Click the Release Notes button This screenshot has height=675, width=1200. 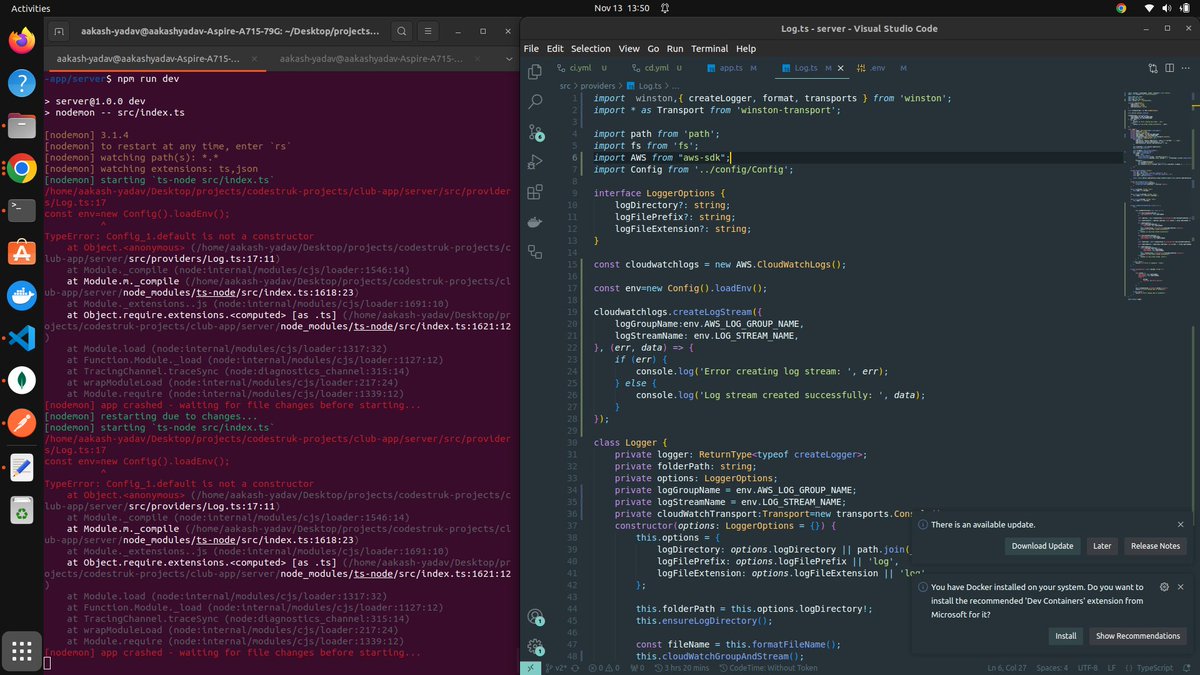pos(1156,546)
